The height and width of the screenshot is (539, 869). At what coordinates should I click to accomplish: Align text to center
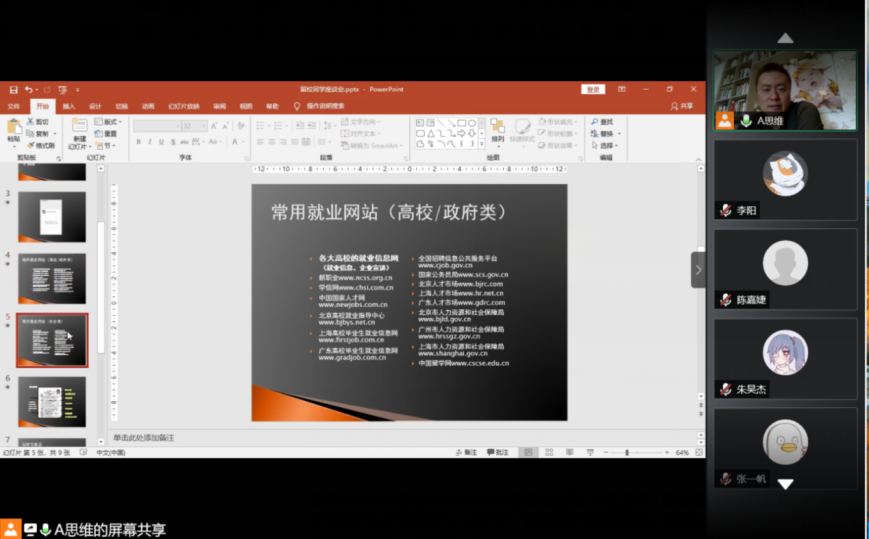(x=272, y=142)
